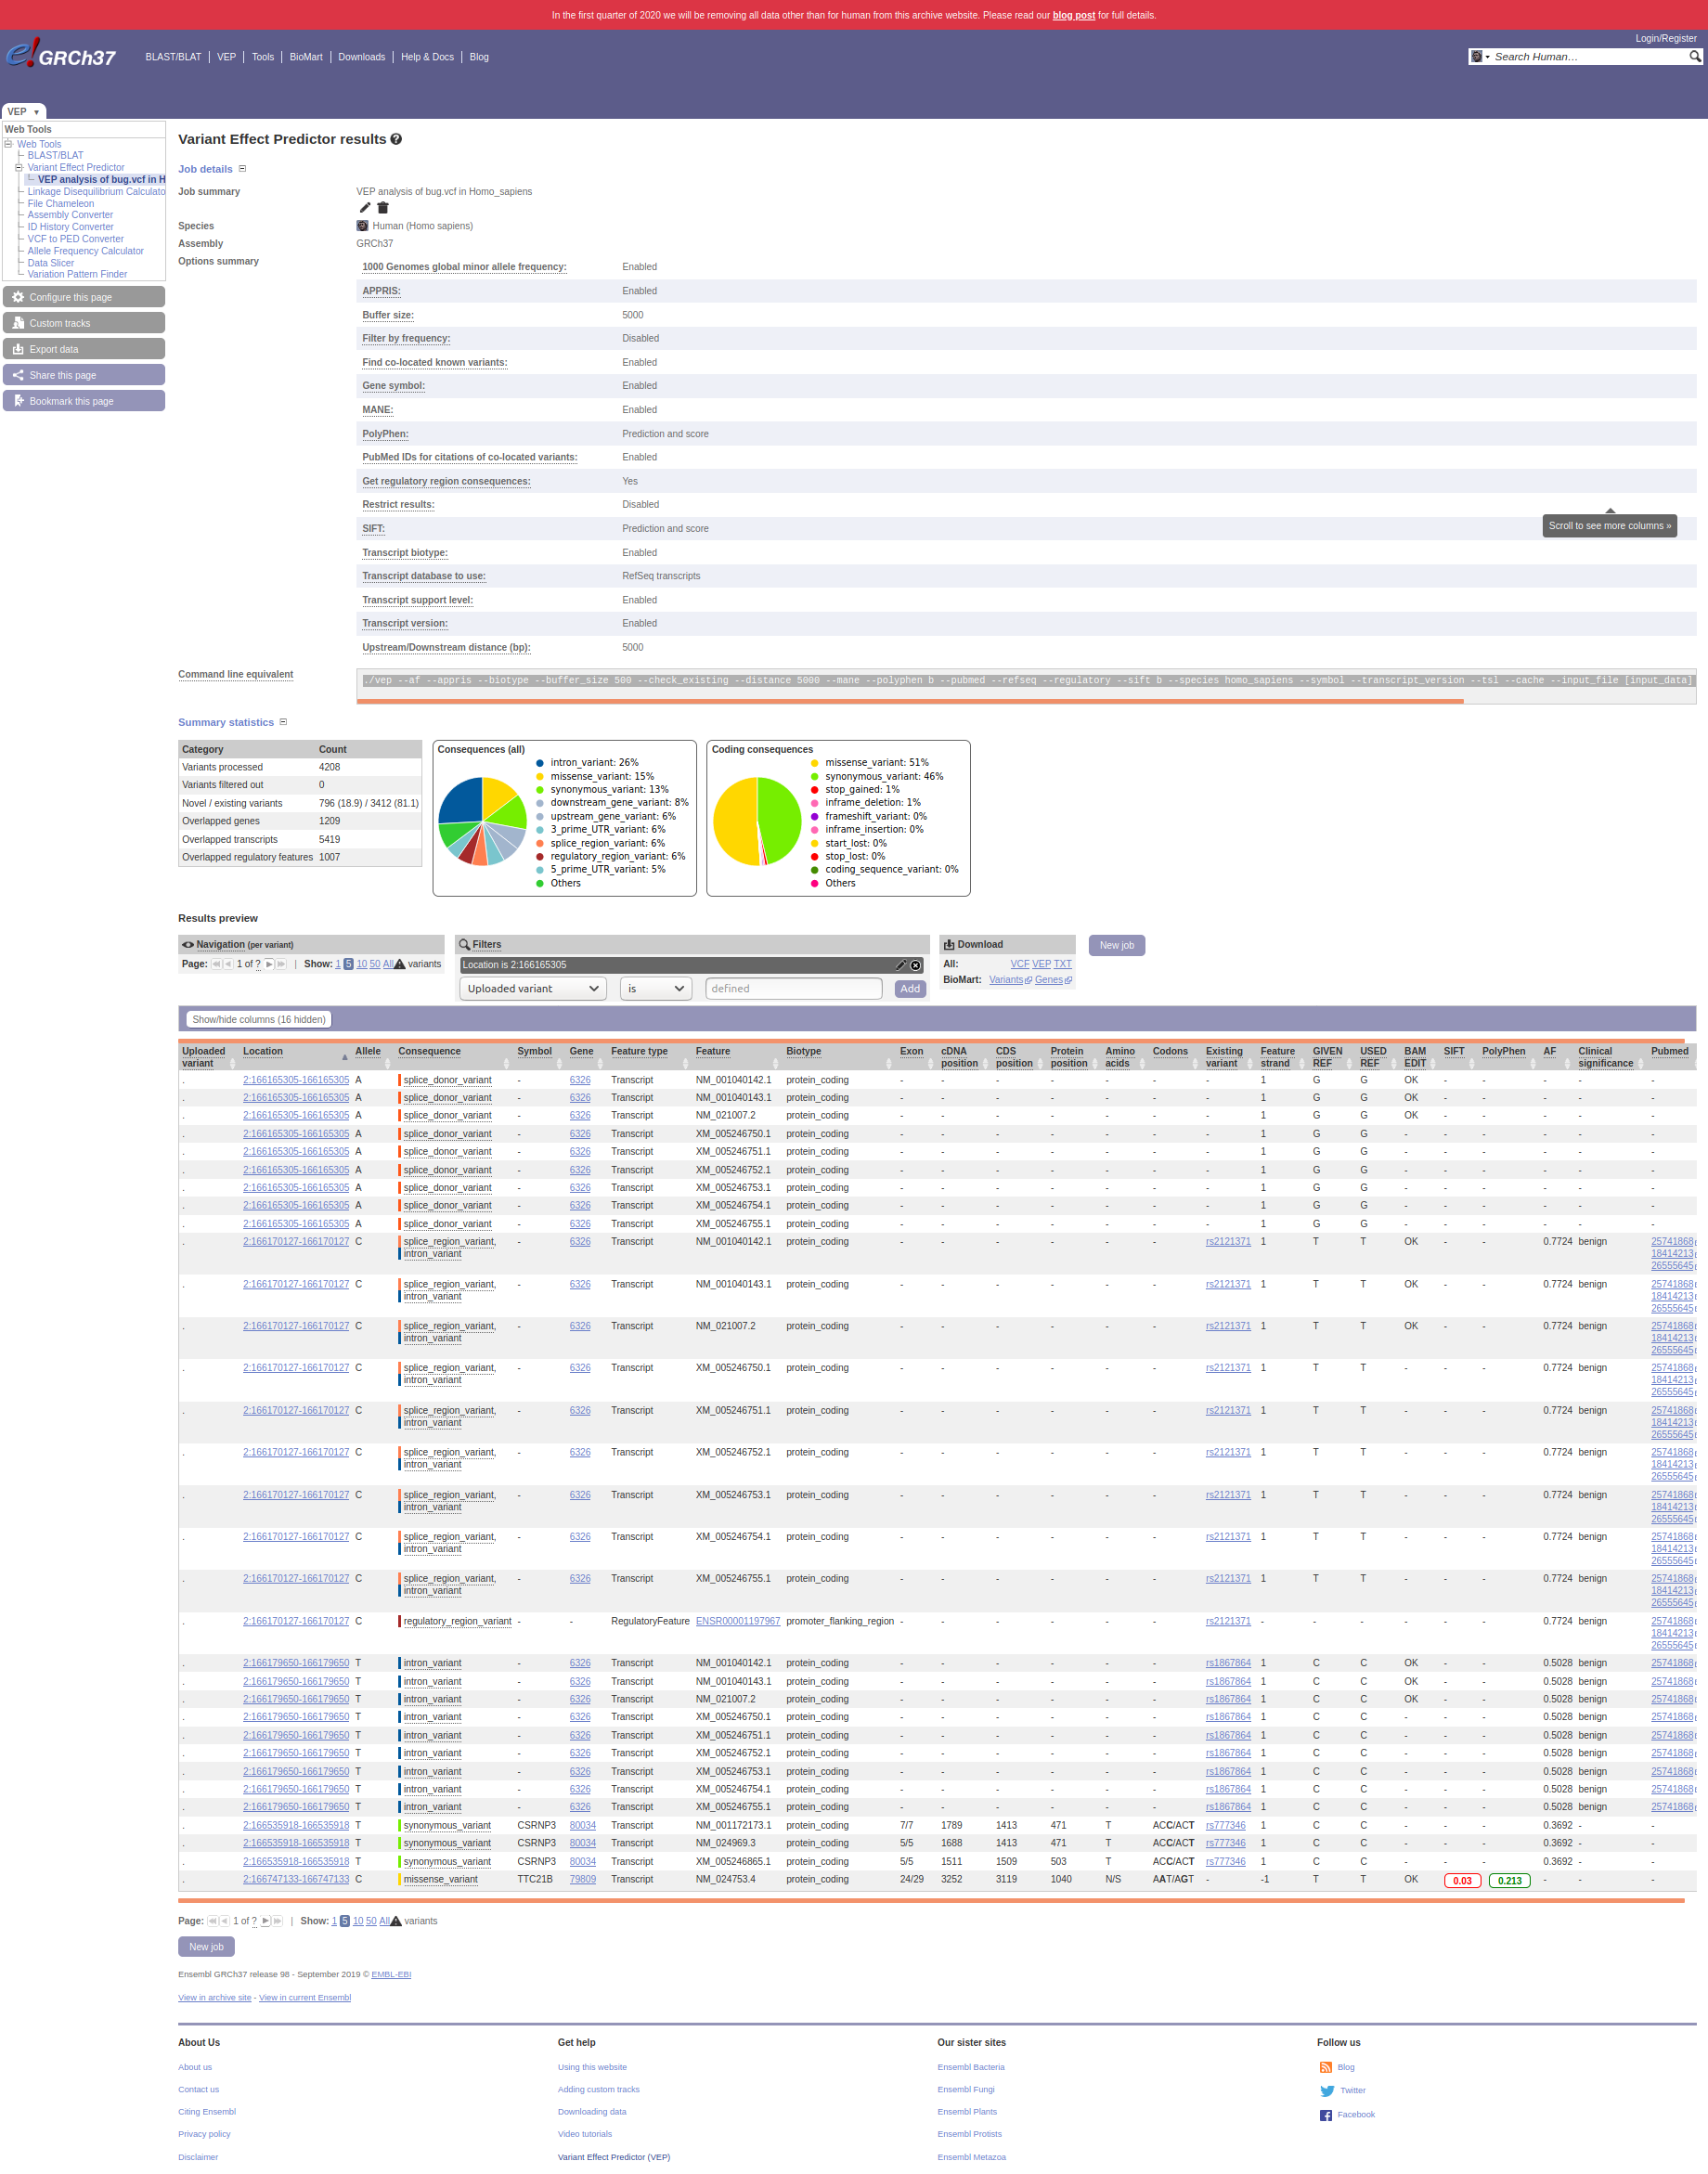Open the Ensembl GRCh37 logo home link
The height and width of the screenshot is (2174, 1708).
click(x=61, y=54)
